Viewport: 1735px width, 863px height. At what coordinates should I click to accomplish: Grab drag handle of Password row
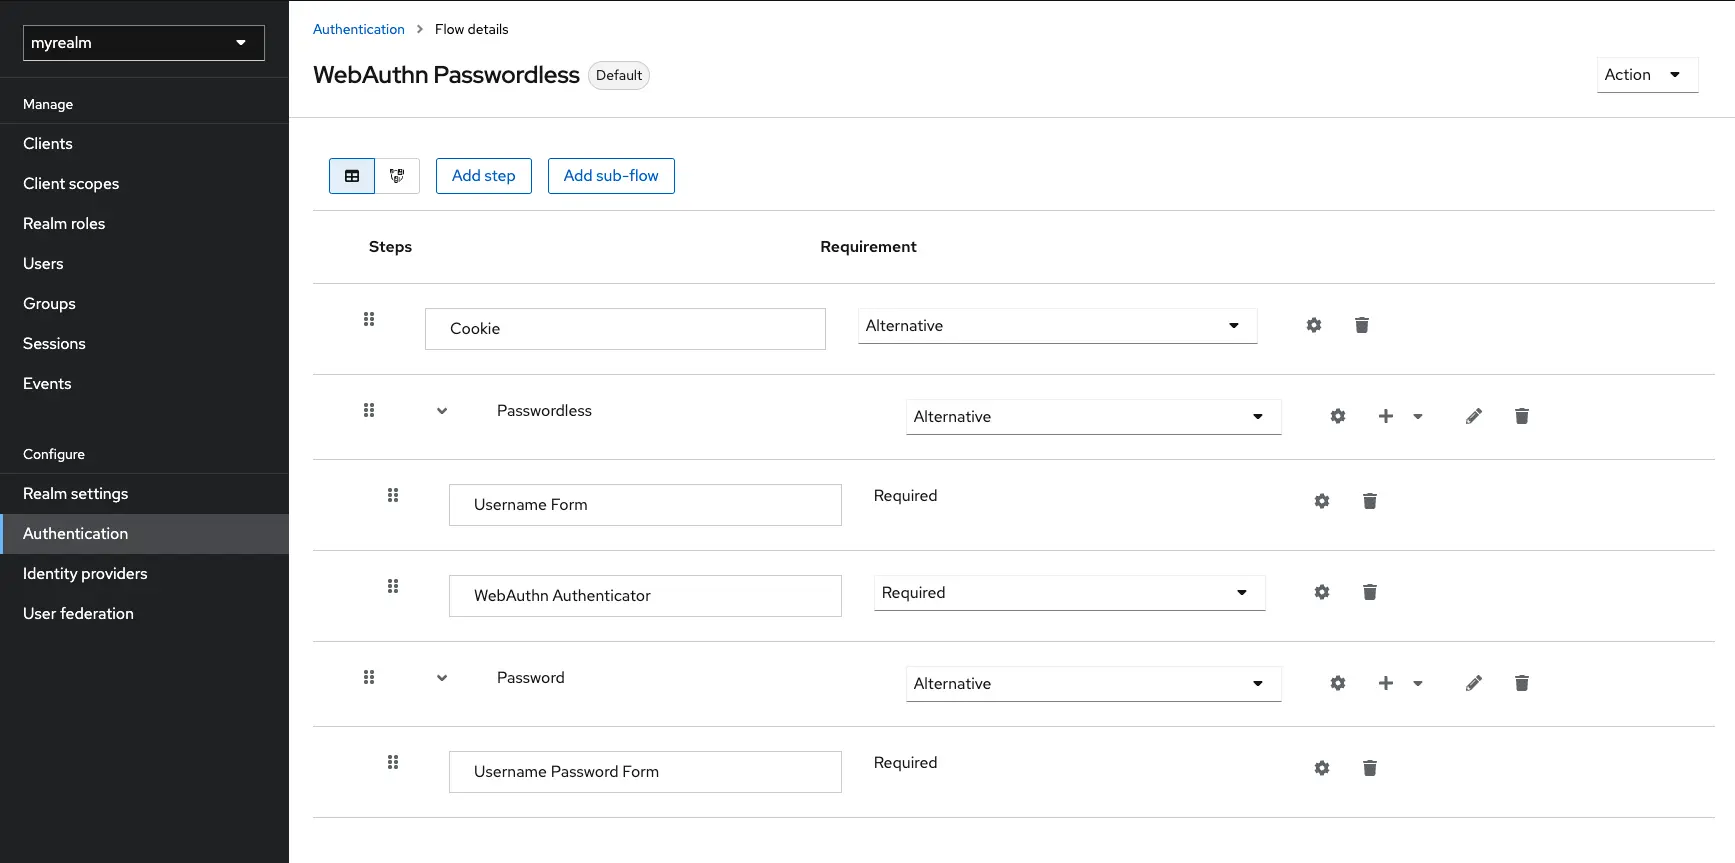point(369,677)
